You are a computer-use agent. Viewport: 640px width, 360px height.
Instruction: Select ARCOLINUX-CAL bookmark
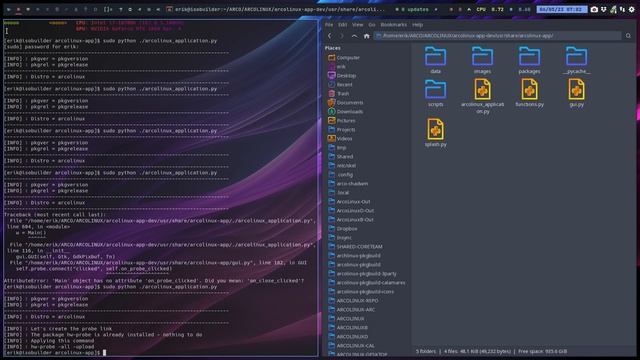tap(351, 345)
